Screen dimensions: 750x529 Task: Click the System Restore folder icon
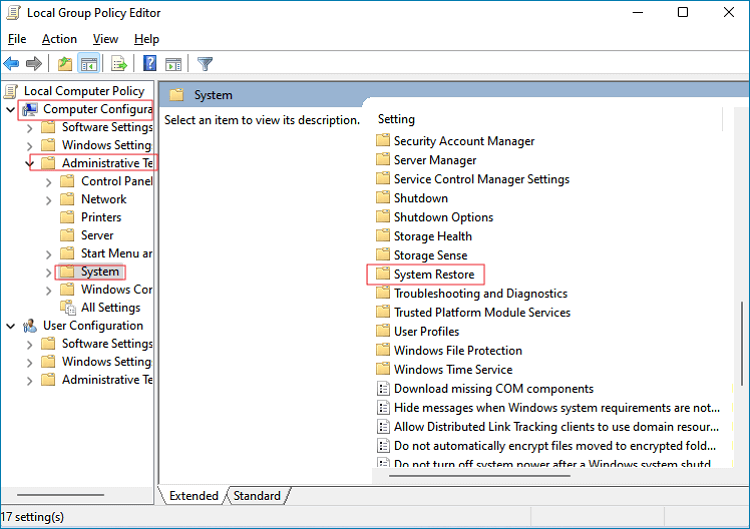click(383, 274)
